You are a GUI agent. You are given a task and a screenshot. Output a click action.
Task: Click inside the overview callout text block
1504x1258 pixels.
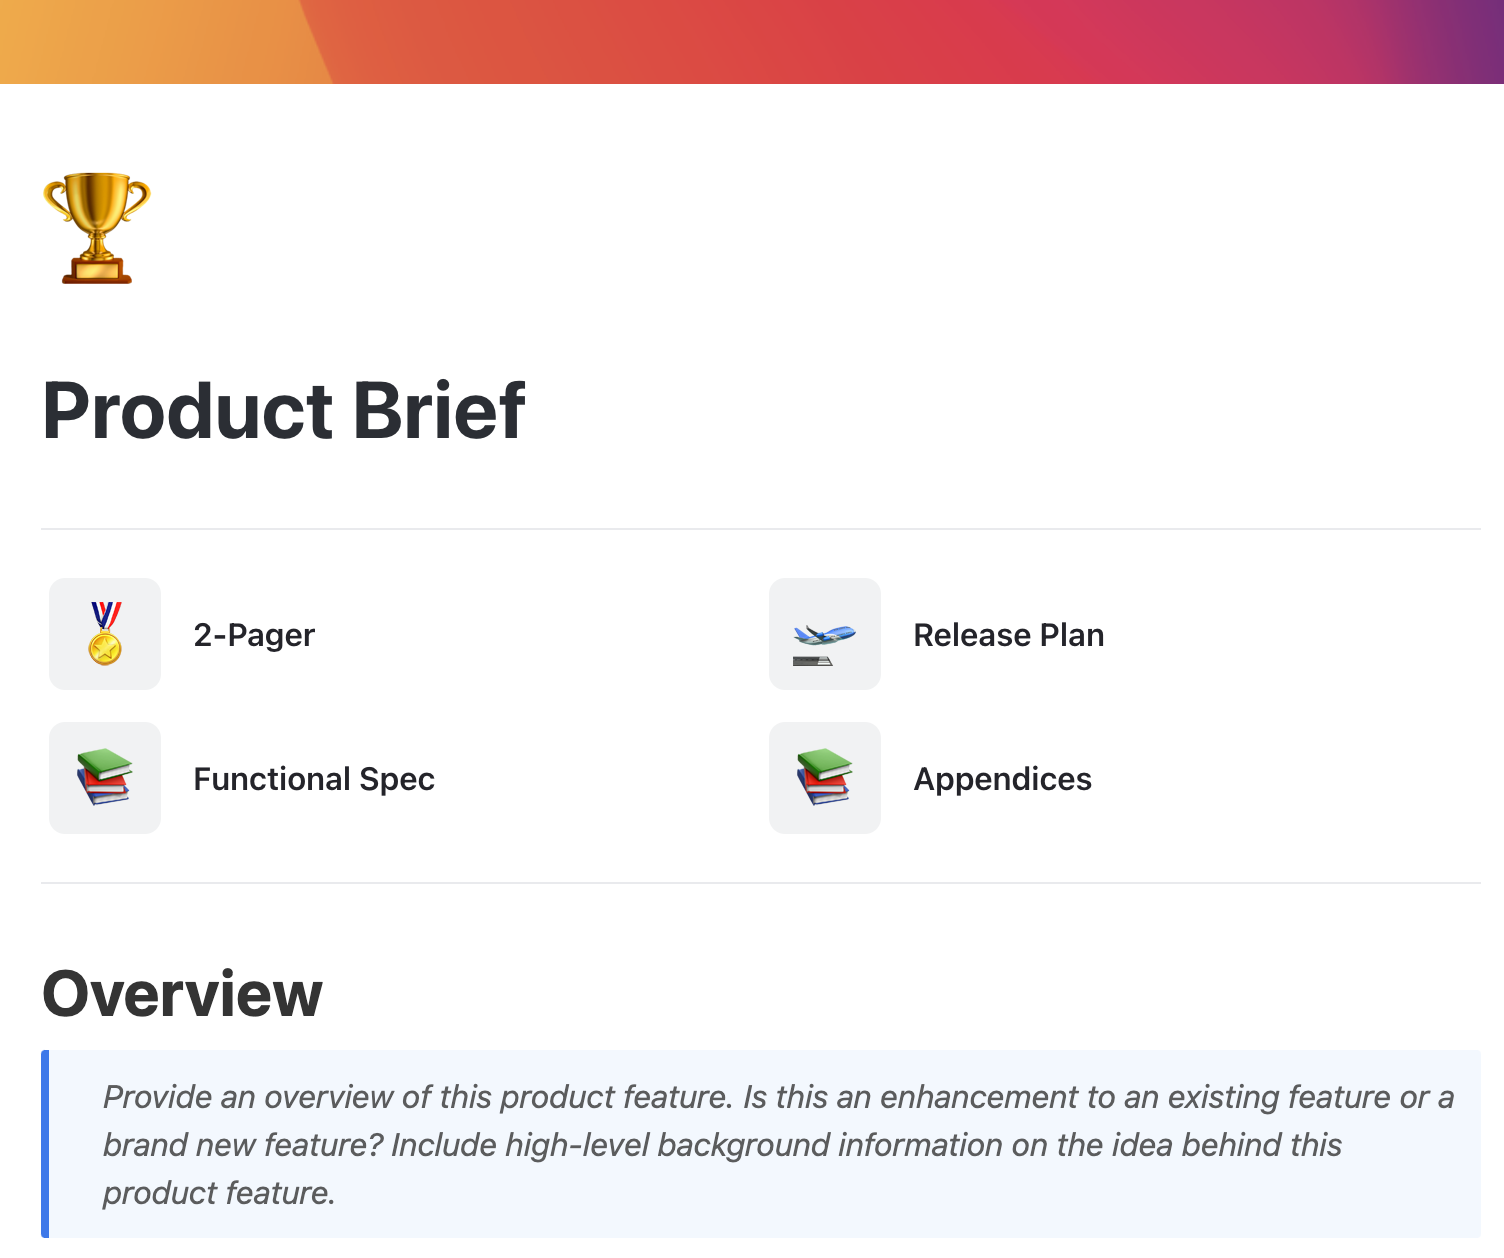click(700, 1145)
